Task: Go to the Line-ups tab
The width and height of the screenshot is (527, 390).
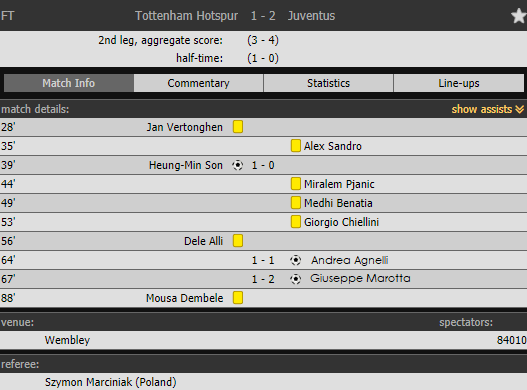Action: coord(459,83)
